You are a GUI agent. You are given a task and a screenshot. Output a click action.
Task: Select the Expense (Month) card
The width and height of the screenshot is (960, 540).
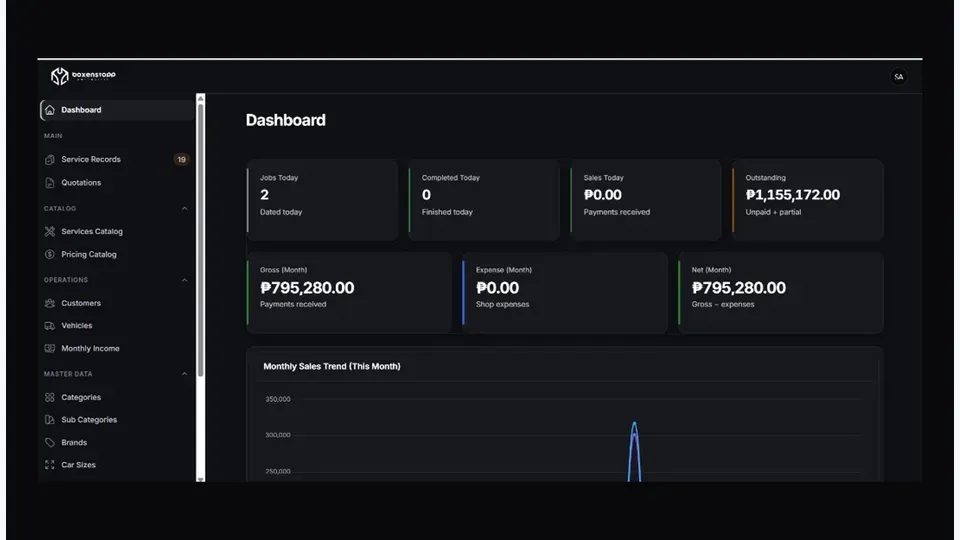click(564, 293)
